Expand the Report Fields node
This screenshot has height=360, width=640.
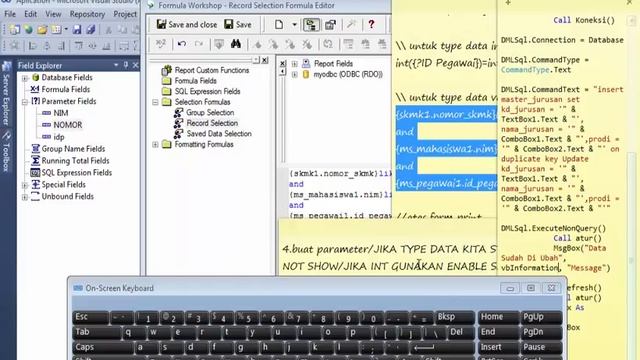(294, 64)
